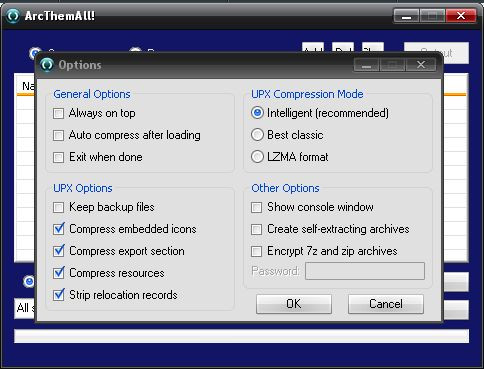The image size is (484, 369).
Task: Minimize the Options dialog
Action: (x=366, y=65)
